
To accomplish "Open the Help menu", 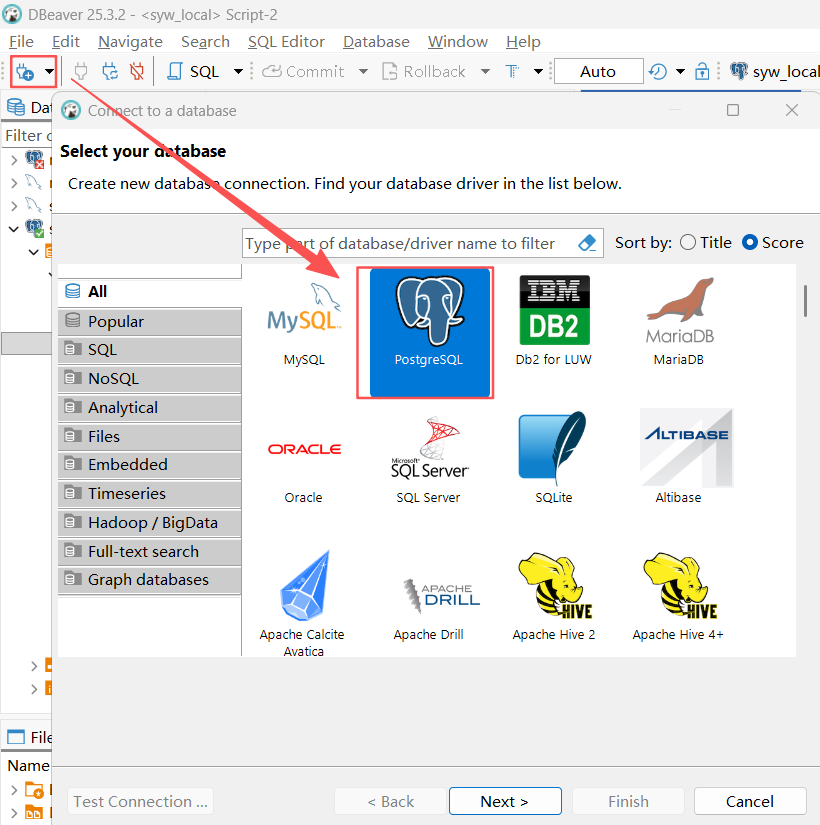I will coord(523,42).
